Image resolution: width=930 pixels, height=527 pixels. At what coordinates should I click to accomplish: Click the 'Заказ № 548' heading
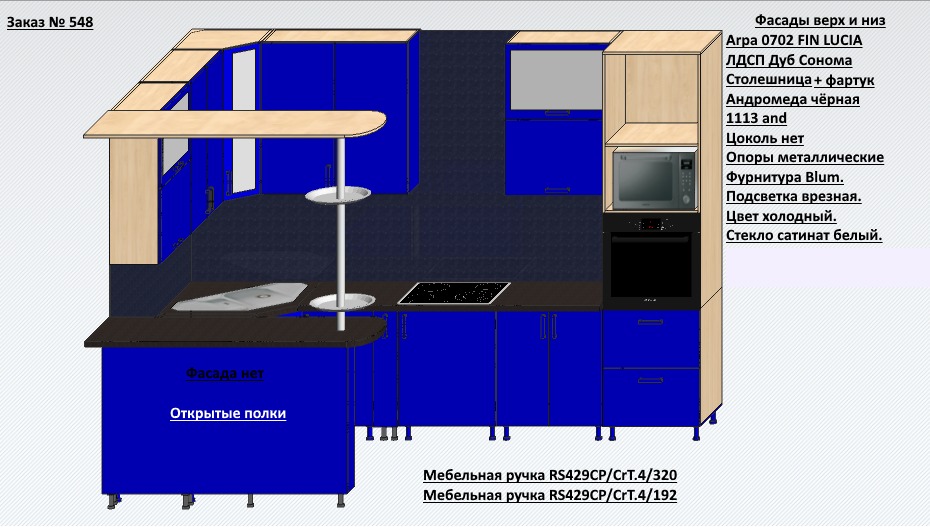click(50, 23)
